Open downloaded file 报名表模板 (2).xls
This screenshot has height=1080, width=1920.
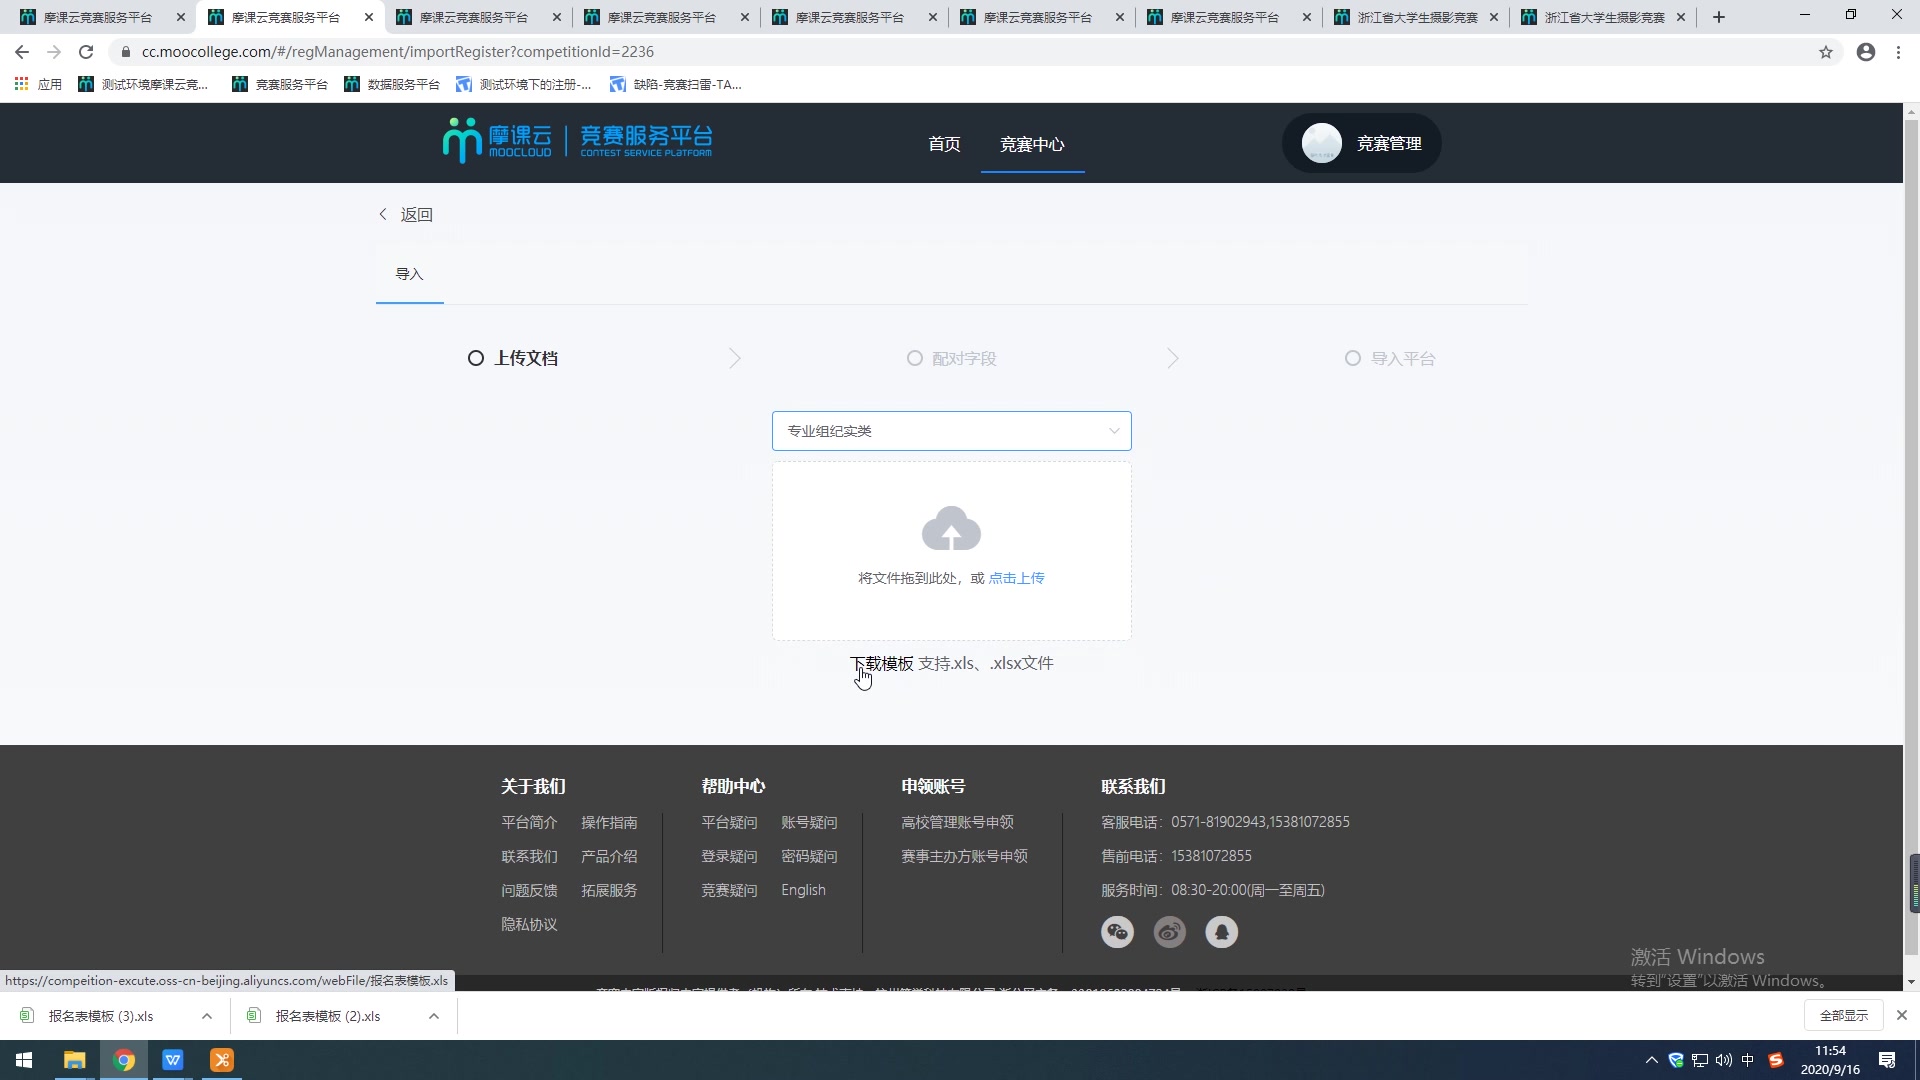tap(328, 1016)
